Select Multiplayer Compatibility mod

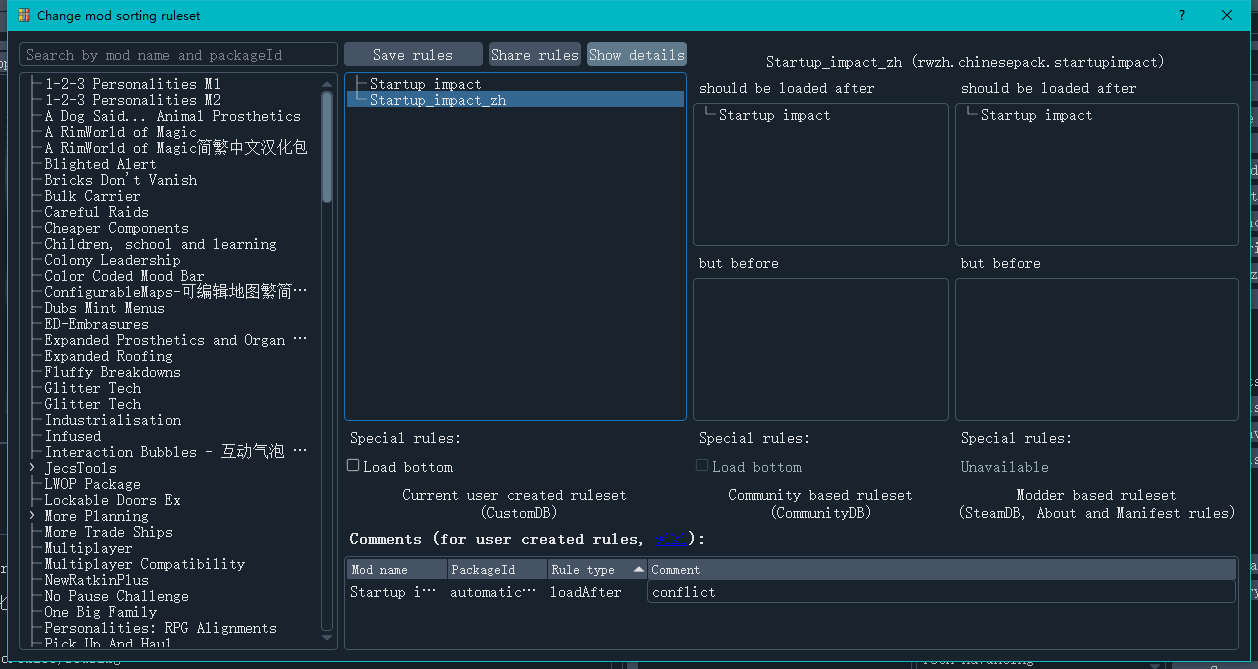point(144,564)
